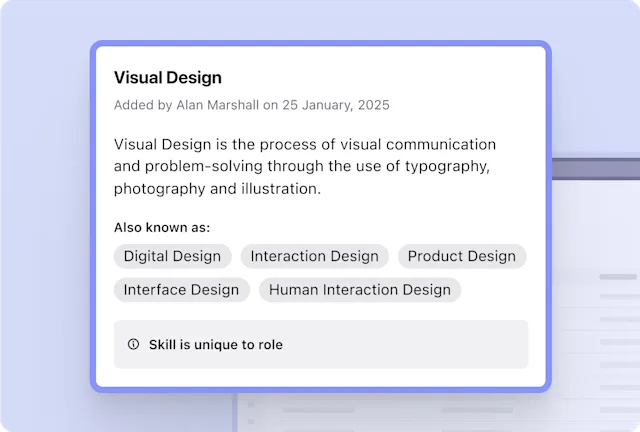The height and width of the screenshot is (432, 640).
Task: Click the blurred list lines right of the card
Action: click(x=619, y=343)
